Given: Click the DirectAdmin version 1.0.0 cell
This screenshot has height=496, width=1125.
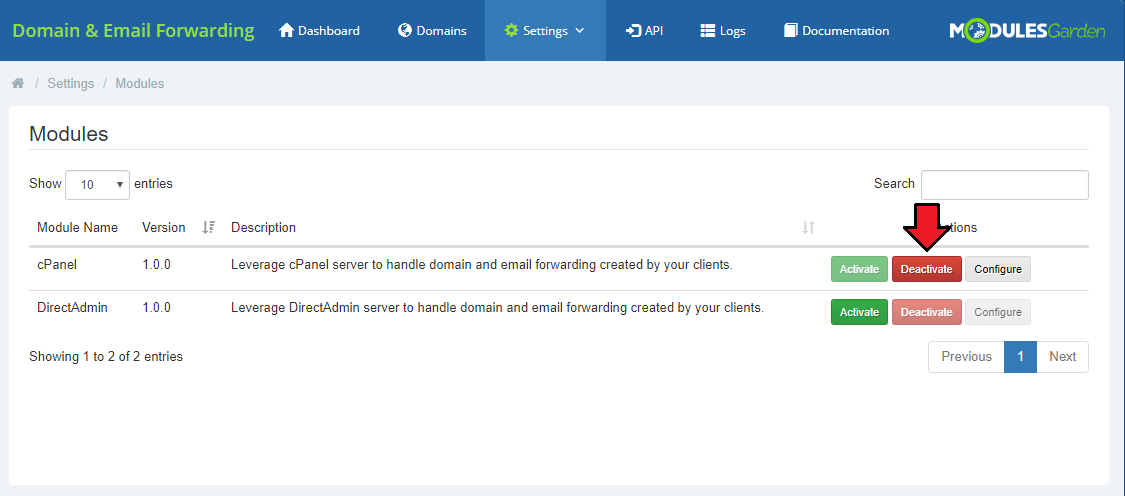Looking at the screenshot, I should coord(156,307).
